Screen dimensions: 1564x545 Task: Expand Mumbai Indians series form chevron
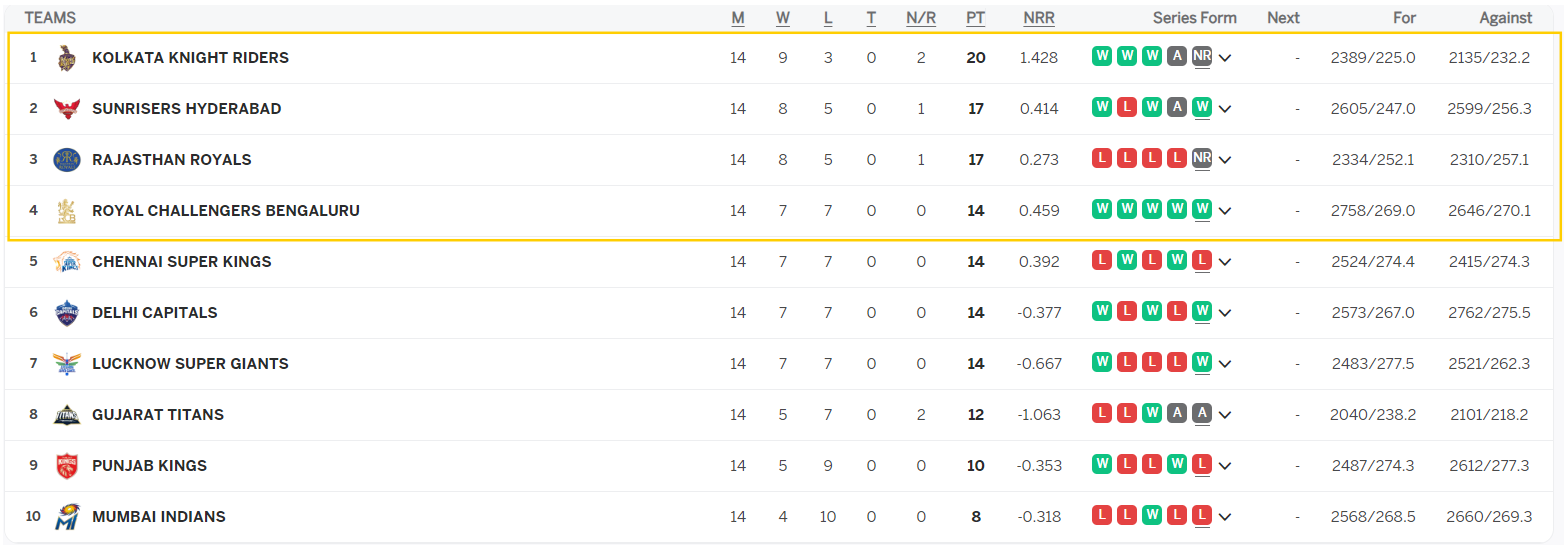[1225, 517]
